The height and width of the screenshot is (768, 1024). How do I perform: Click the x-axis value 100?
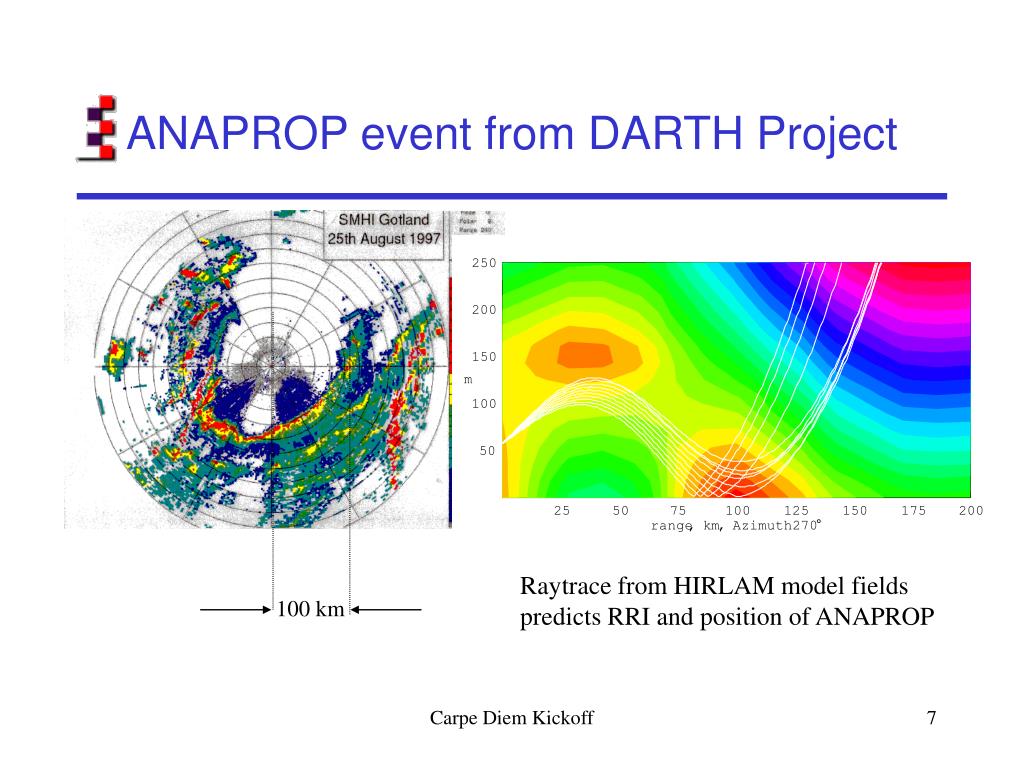click(x=738, y=511)
